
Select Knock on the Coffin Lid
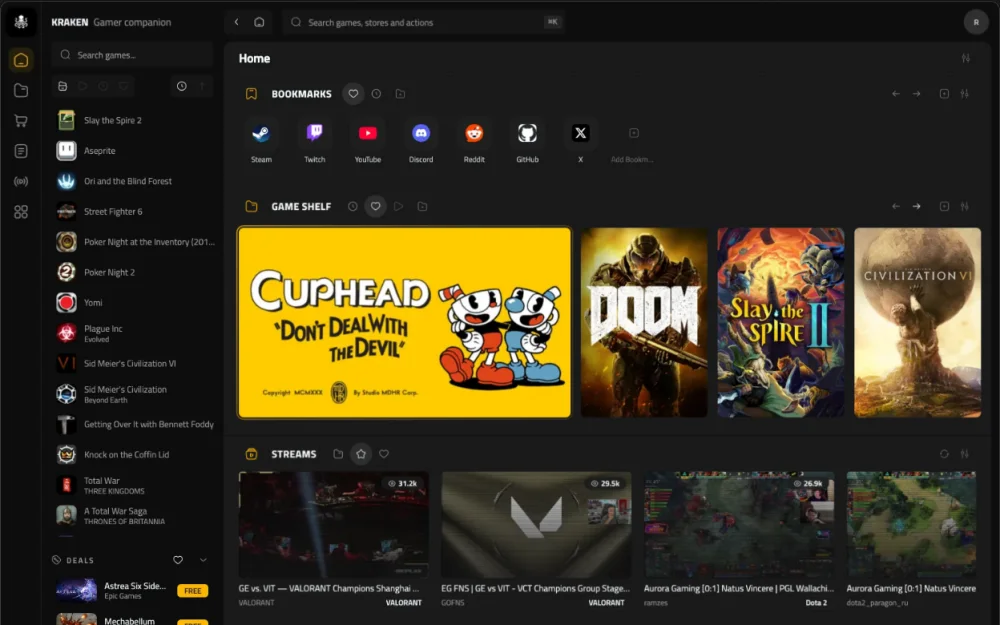(x=134, y=455)
